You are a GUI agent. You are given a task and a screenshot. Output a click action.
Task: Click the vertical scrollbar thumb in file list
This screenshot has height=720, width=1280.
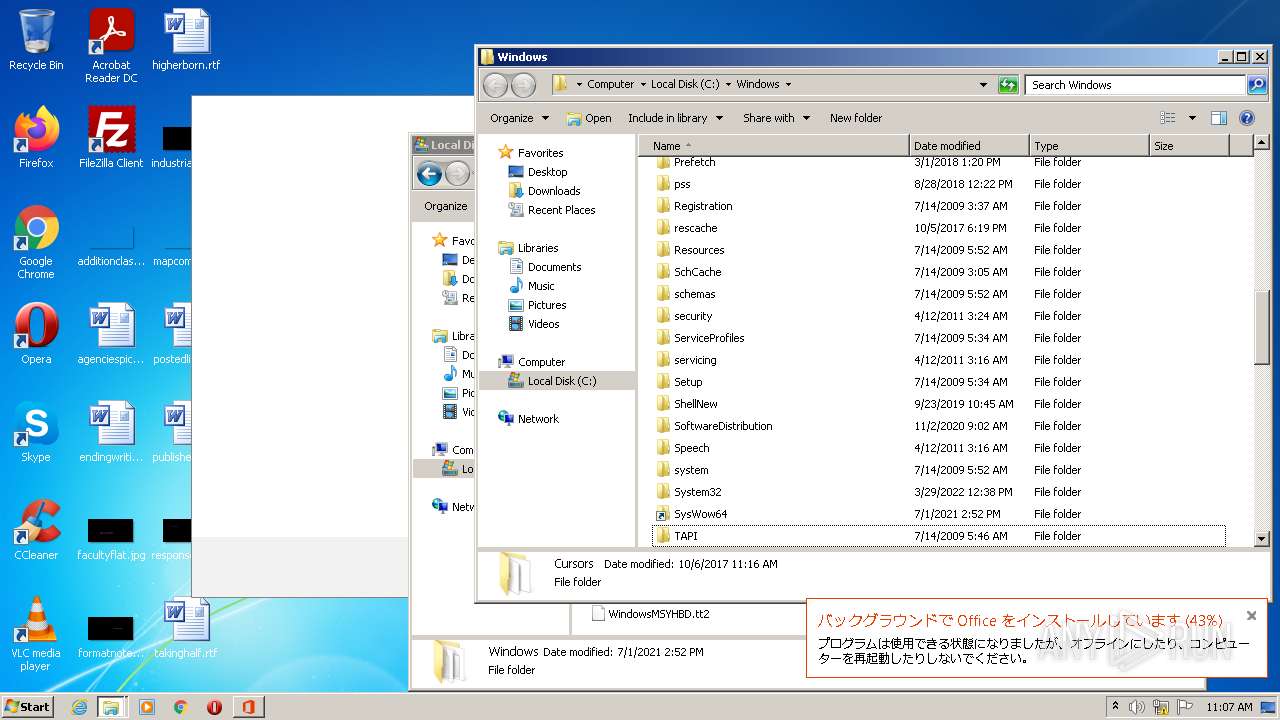(1261, 328)
